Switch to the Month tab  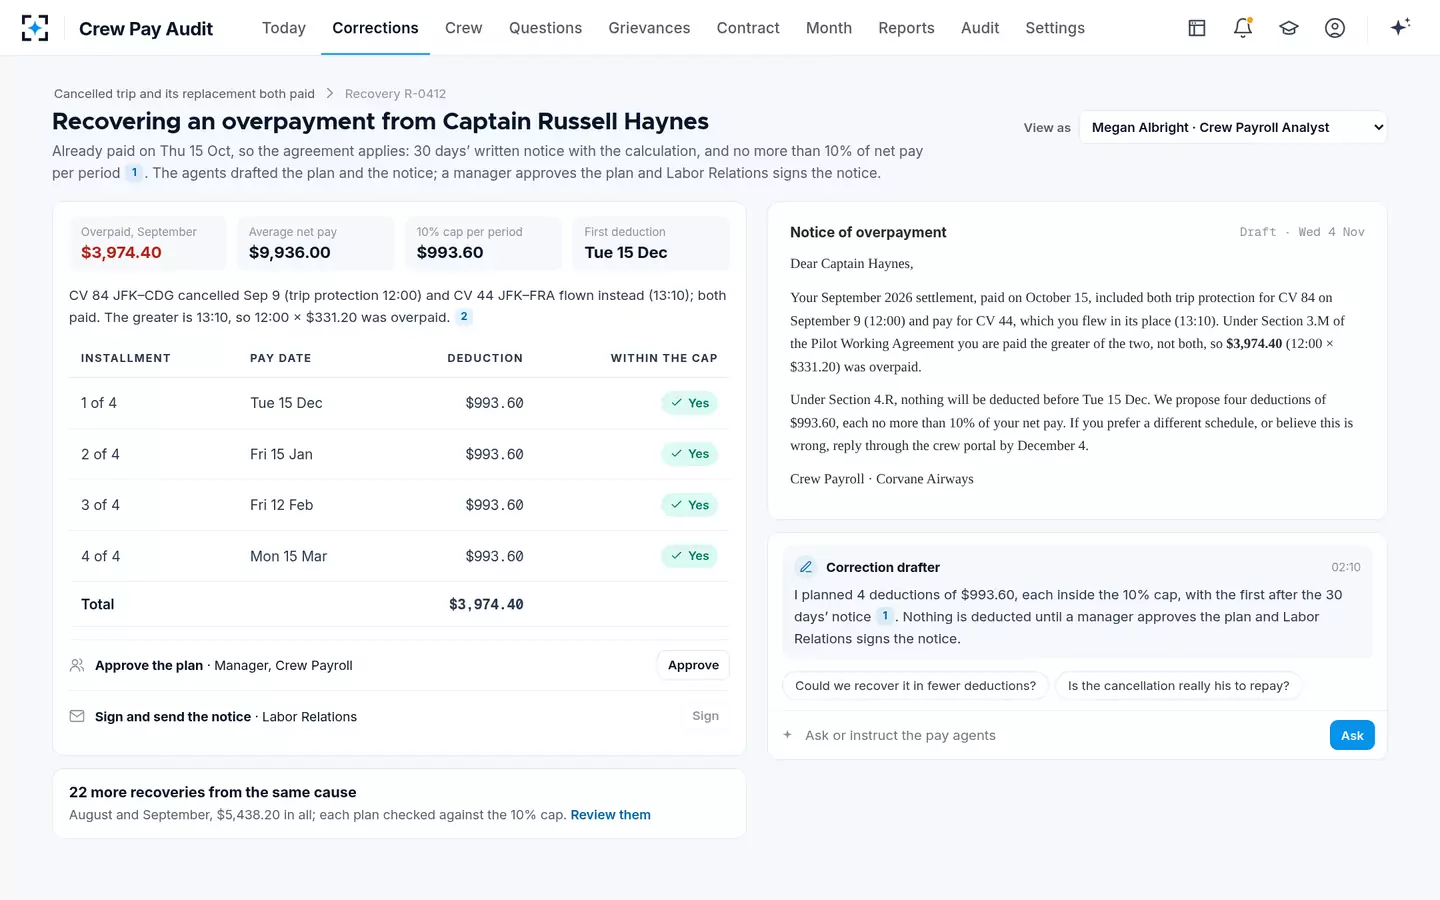point(829,28)
